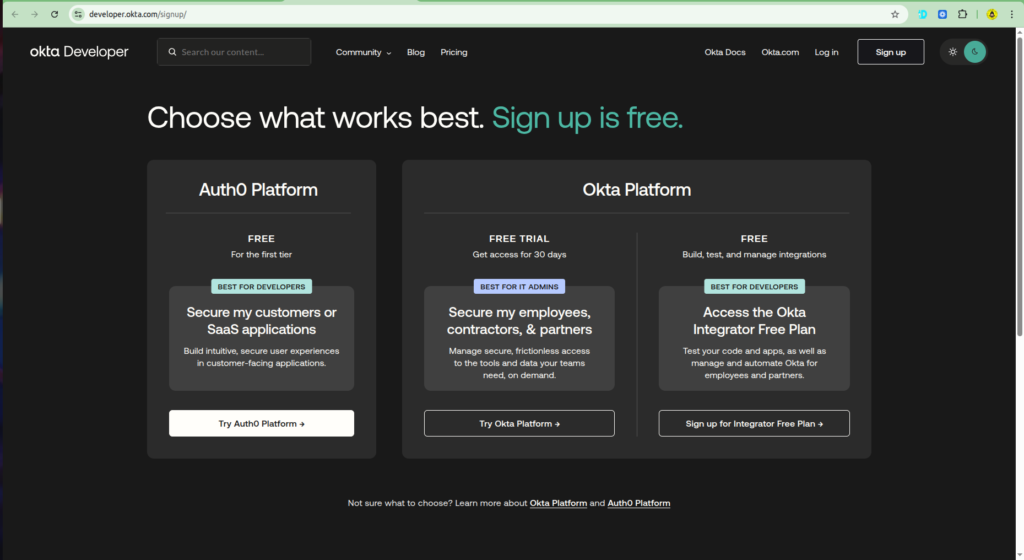The height and width of the screenshot is (560, 1024).
Task: Switch to light mode sun toggle
Action: [x=952, y=52]
